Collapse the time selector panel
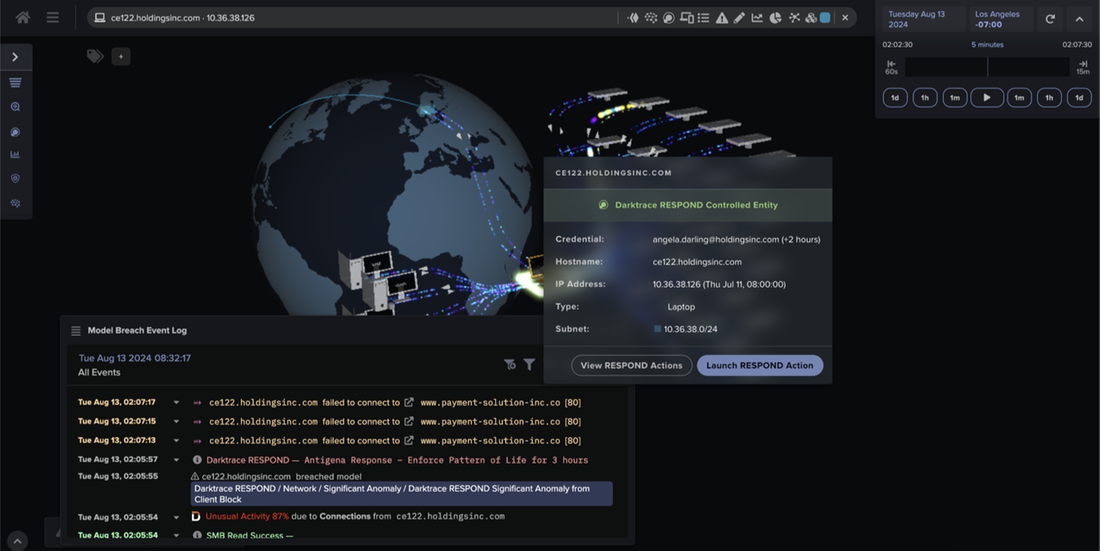This screenshot has width=1100, height=551. click(1079, 19)
